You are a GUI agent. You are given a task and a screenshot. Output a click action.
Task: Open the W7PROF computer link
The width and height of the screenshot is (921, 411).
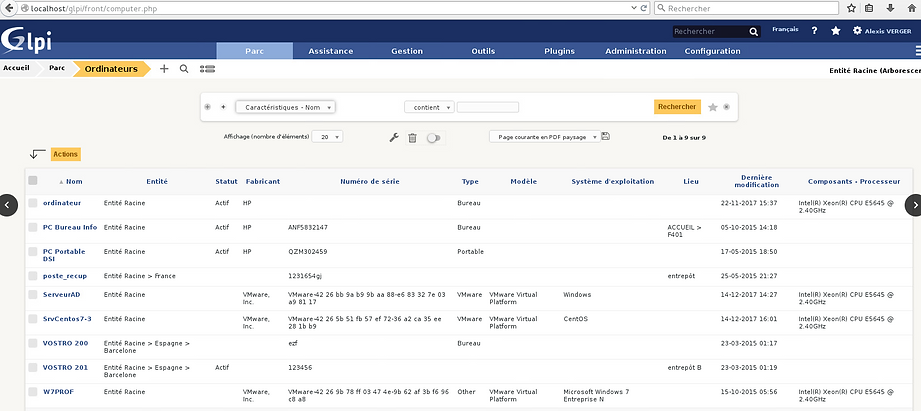[58, 392]
